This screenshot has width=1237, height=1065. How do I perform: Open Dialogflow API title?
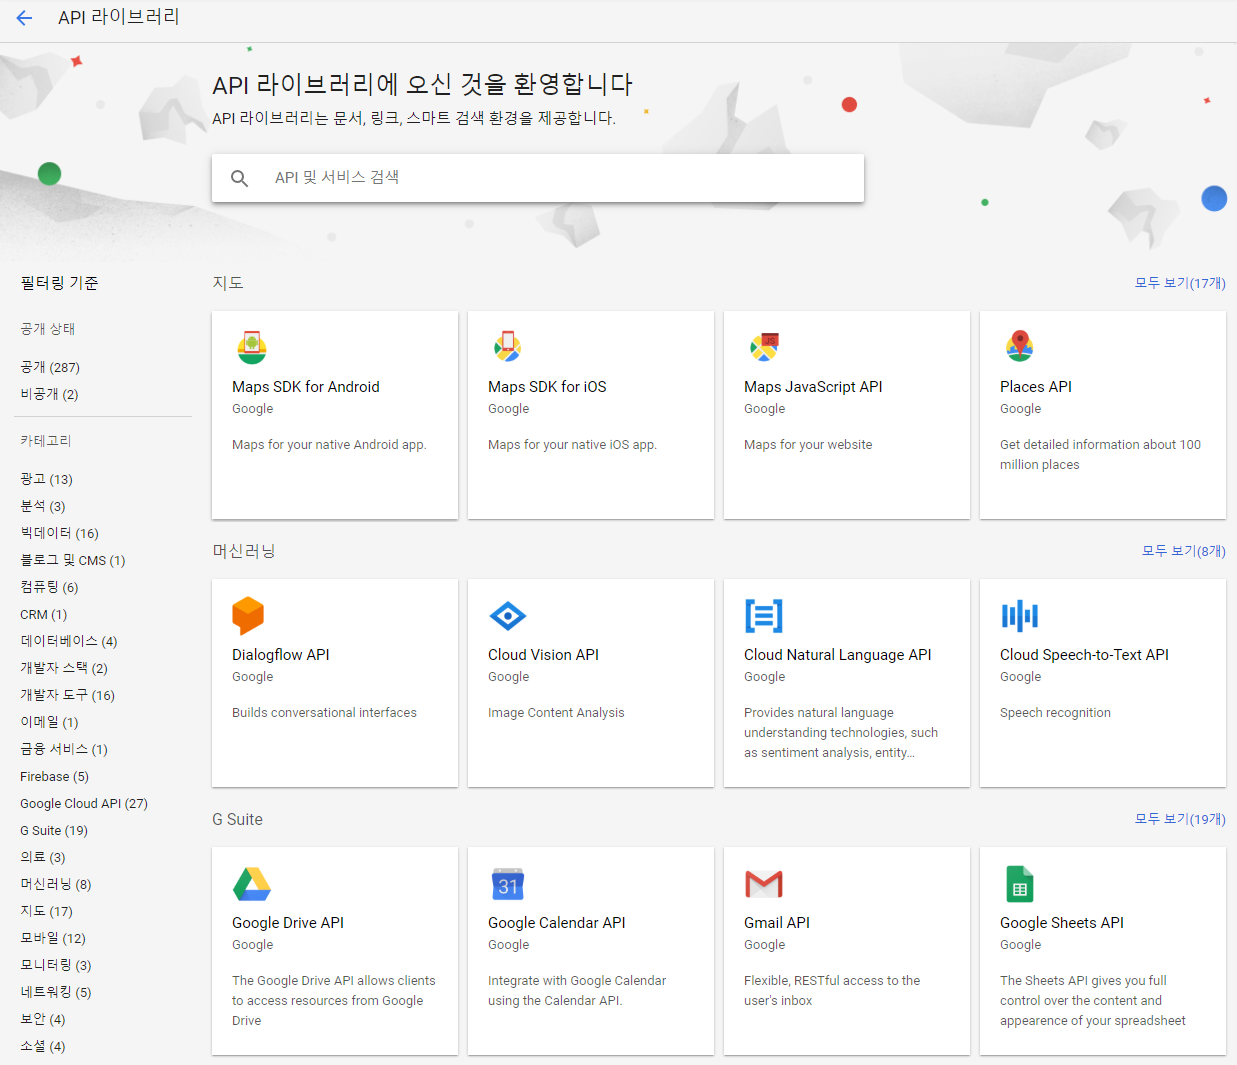coord(281,655)
